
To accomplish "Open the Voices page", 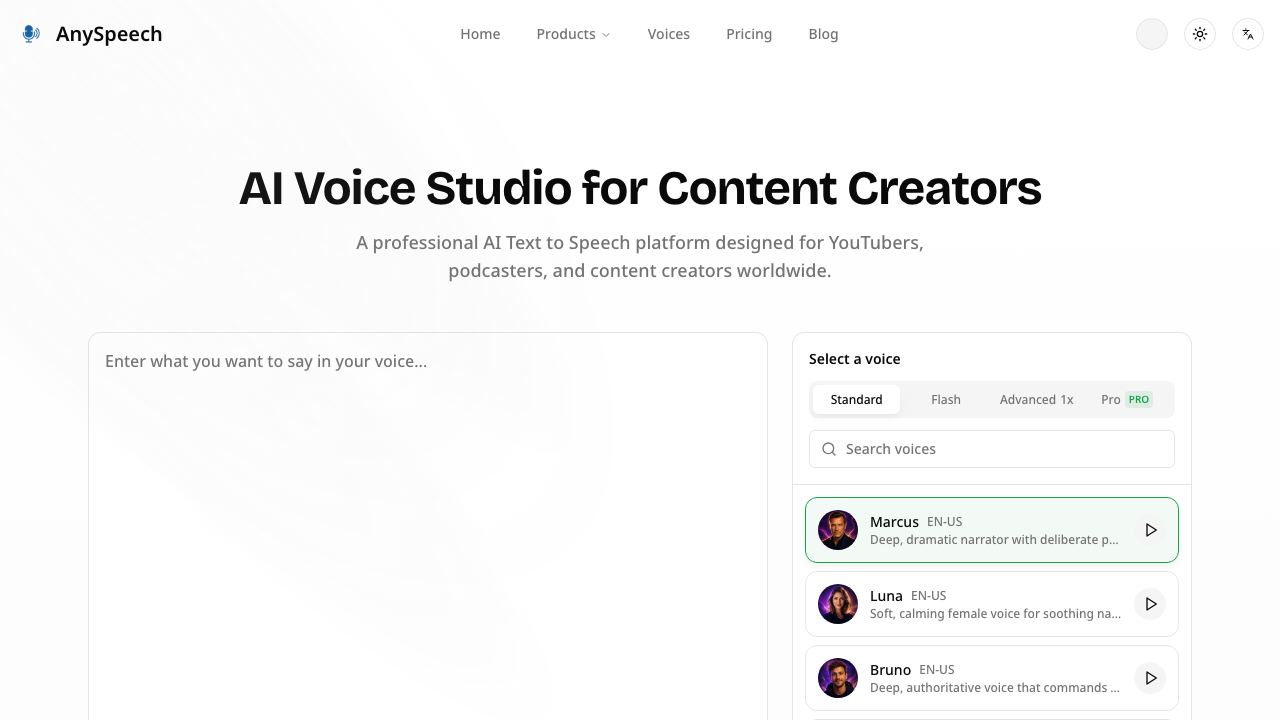I will [669, 34].
